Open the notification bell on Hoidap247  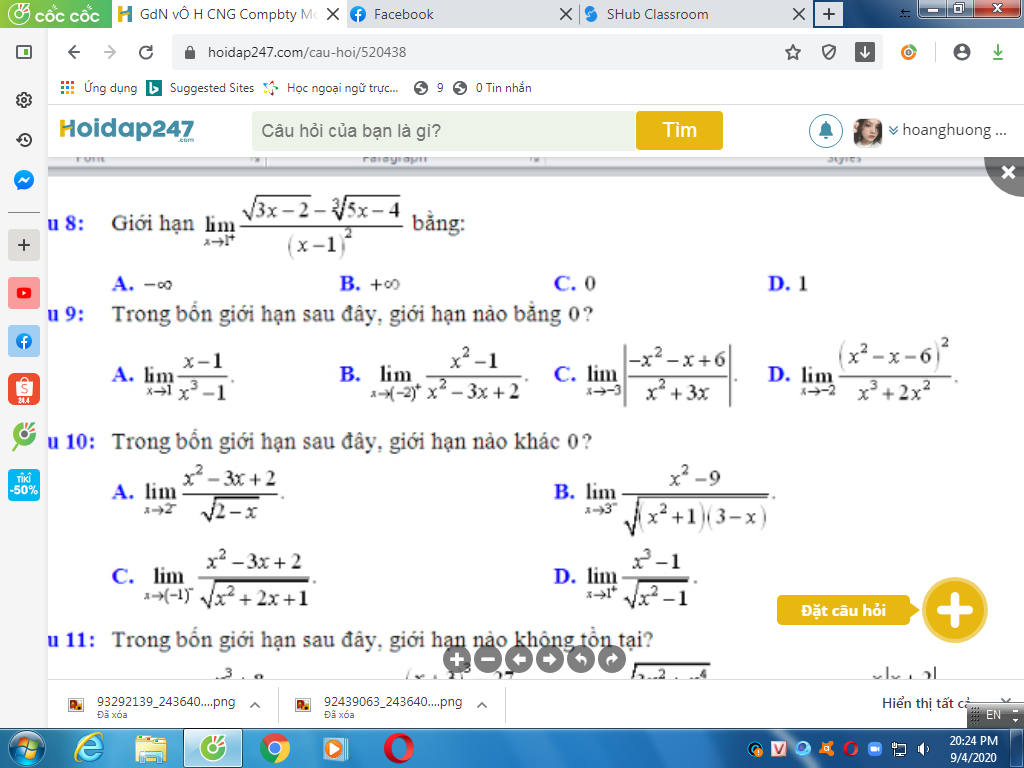(825, 131)
